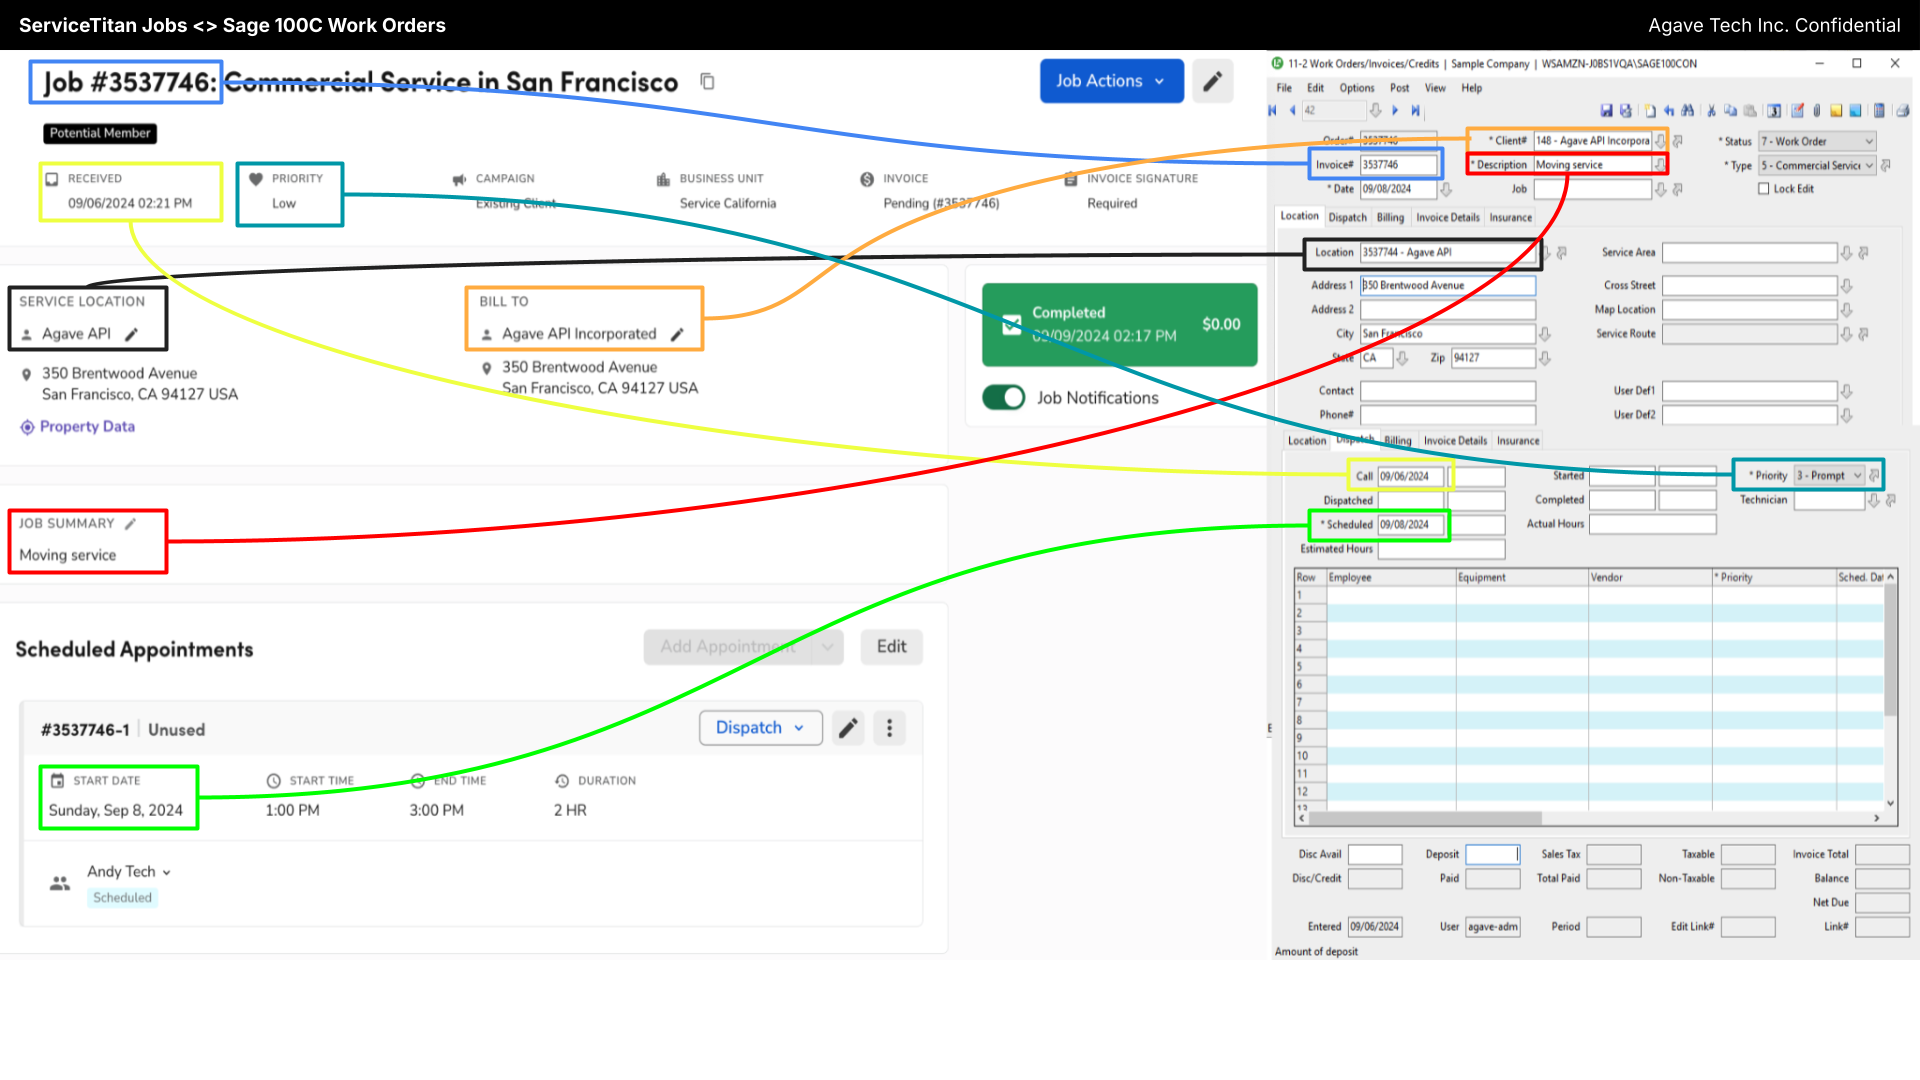Print using the printer icon in Sage
The image size is (1920, 1080).
(1903, 111)
